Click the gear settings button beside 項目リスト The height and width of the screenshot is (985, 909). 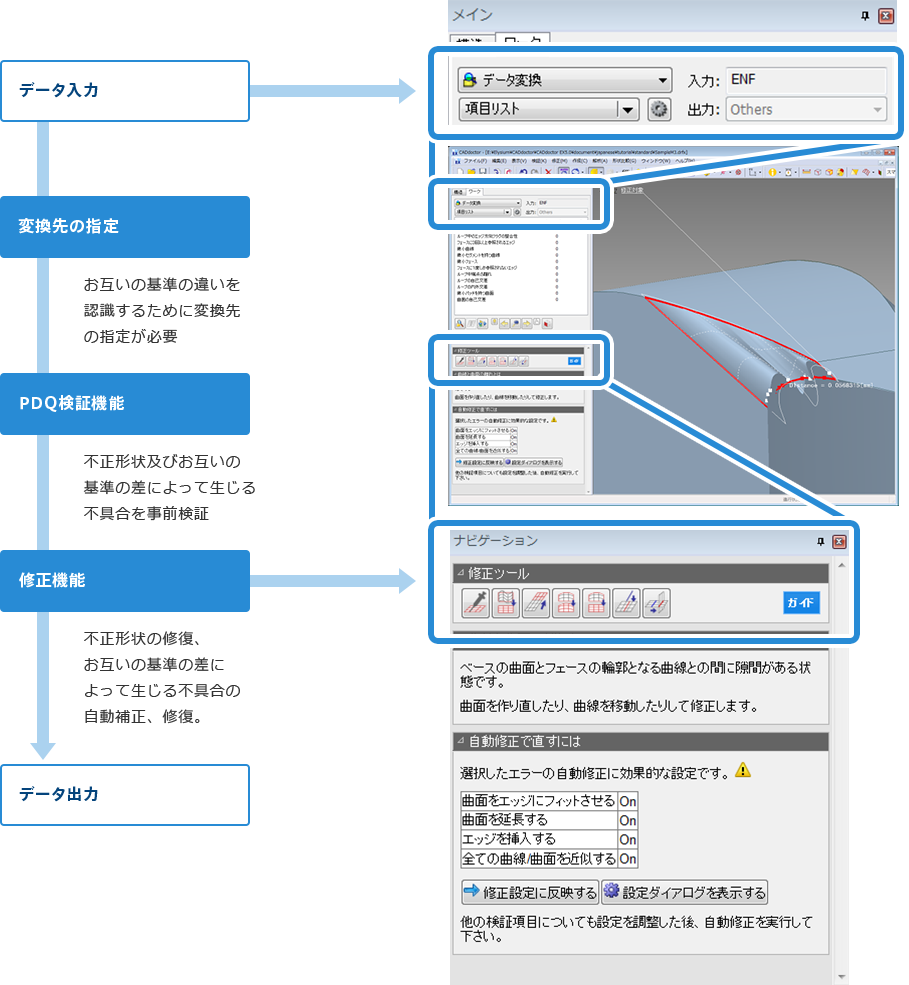[659, 109]
